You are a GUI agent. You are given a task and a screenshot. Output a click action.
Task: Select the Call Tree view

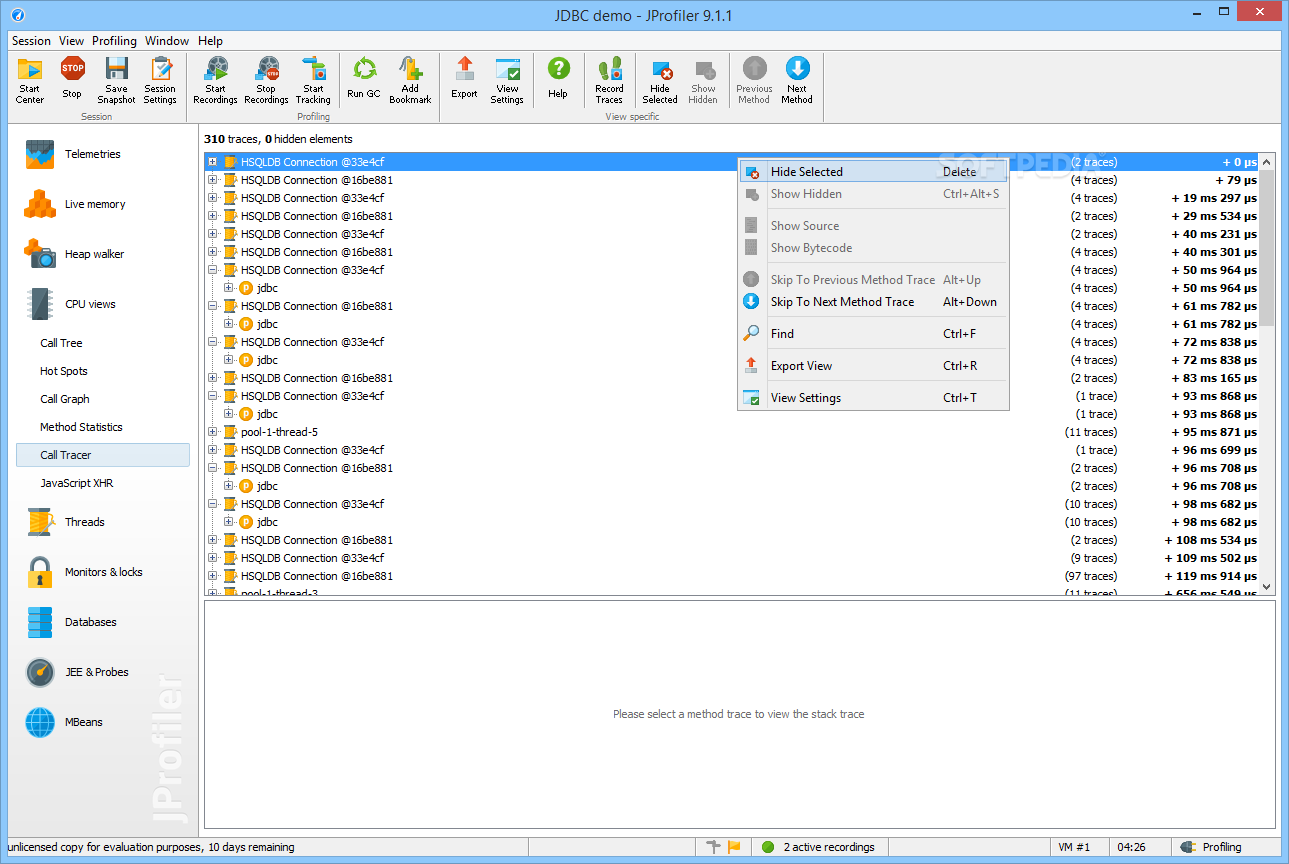61,343
